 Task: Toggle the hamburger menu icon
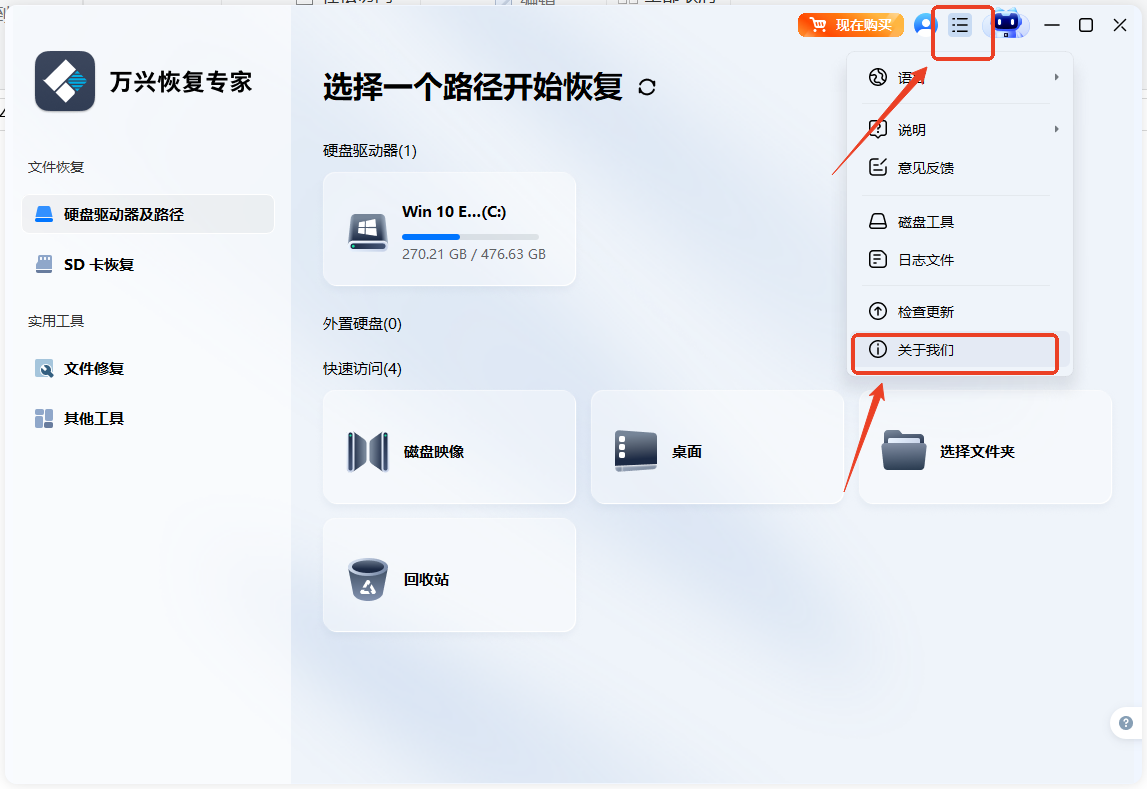pyautogui.click(x=960, y=26)
